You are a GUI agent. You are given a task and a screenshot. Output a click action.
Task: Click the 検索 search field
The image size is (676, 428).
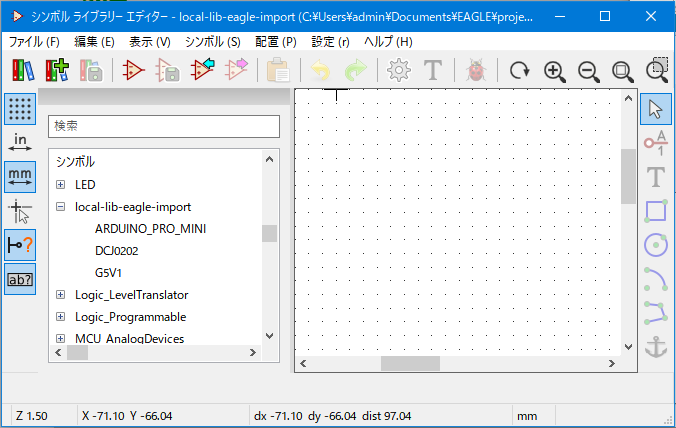click(x=164, y=126)
